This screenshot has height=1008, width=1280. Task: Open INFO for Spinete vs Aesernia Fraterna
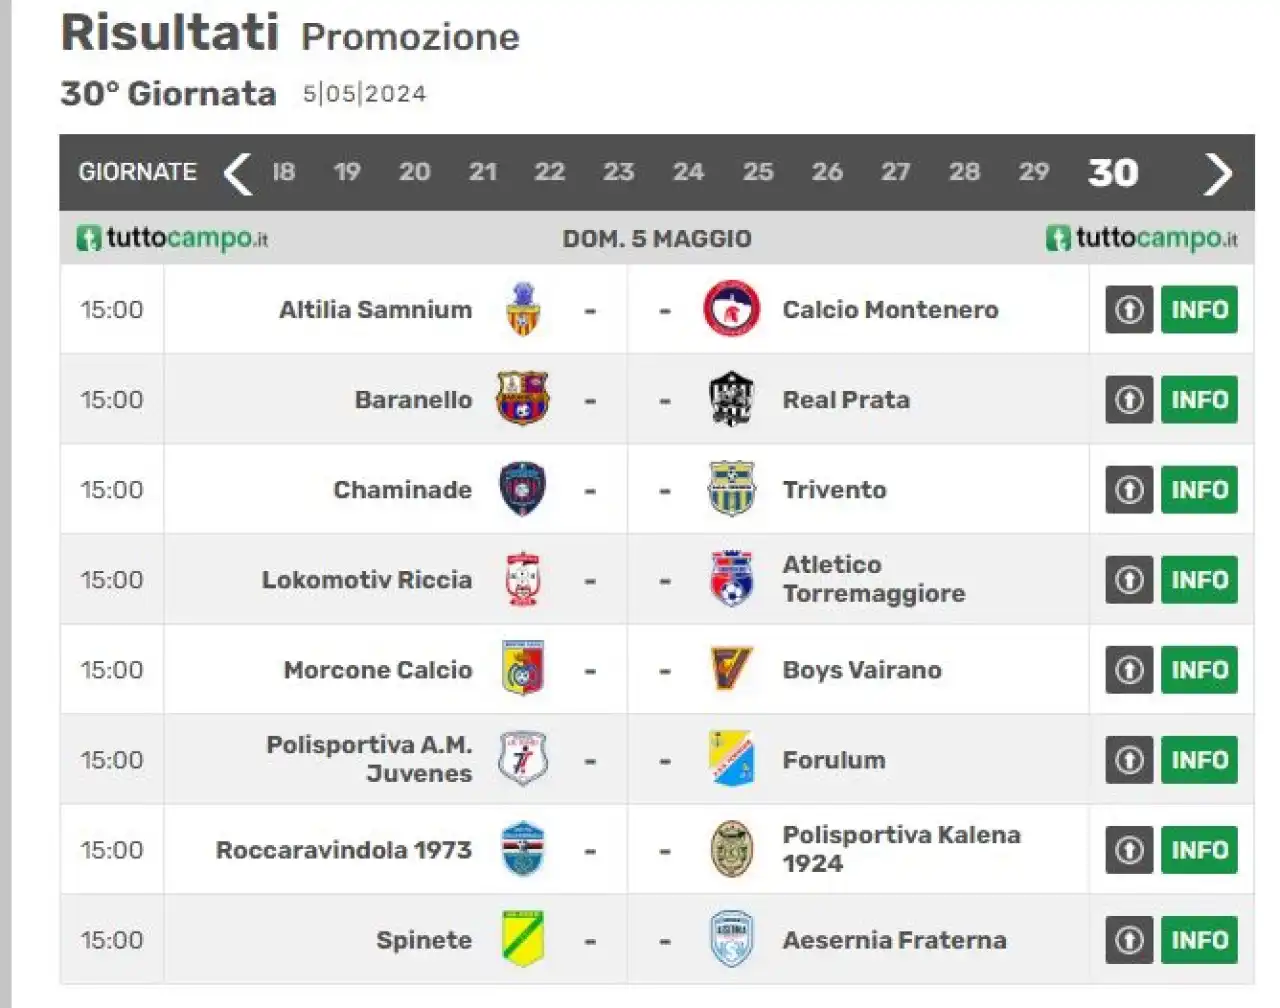click(1199, 939)
